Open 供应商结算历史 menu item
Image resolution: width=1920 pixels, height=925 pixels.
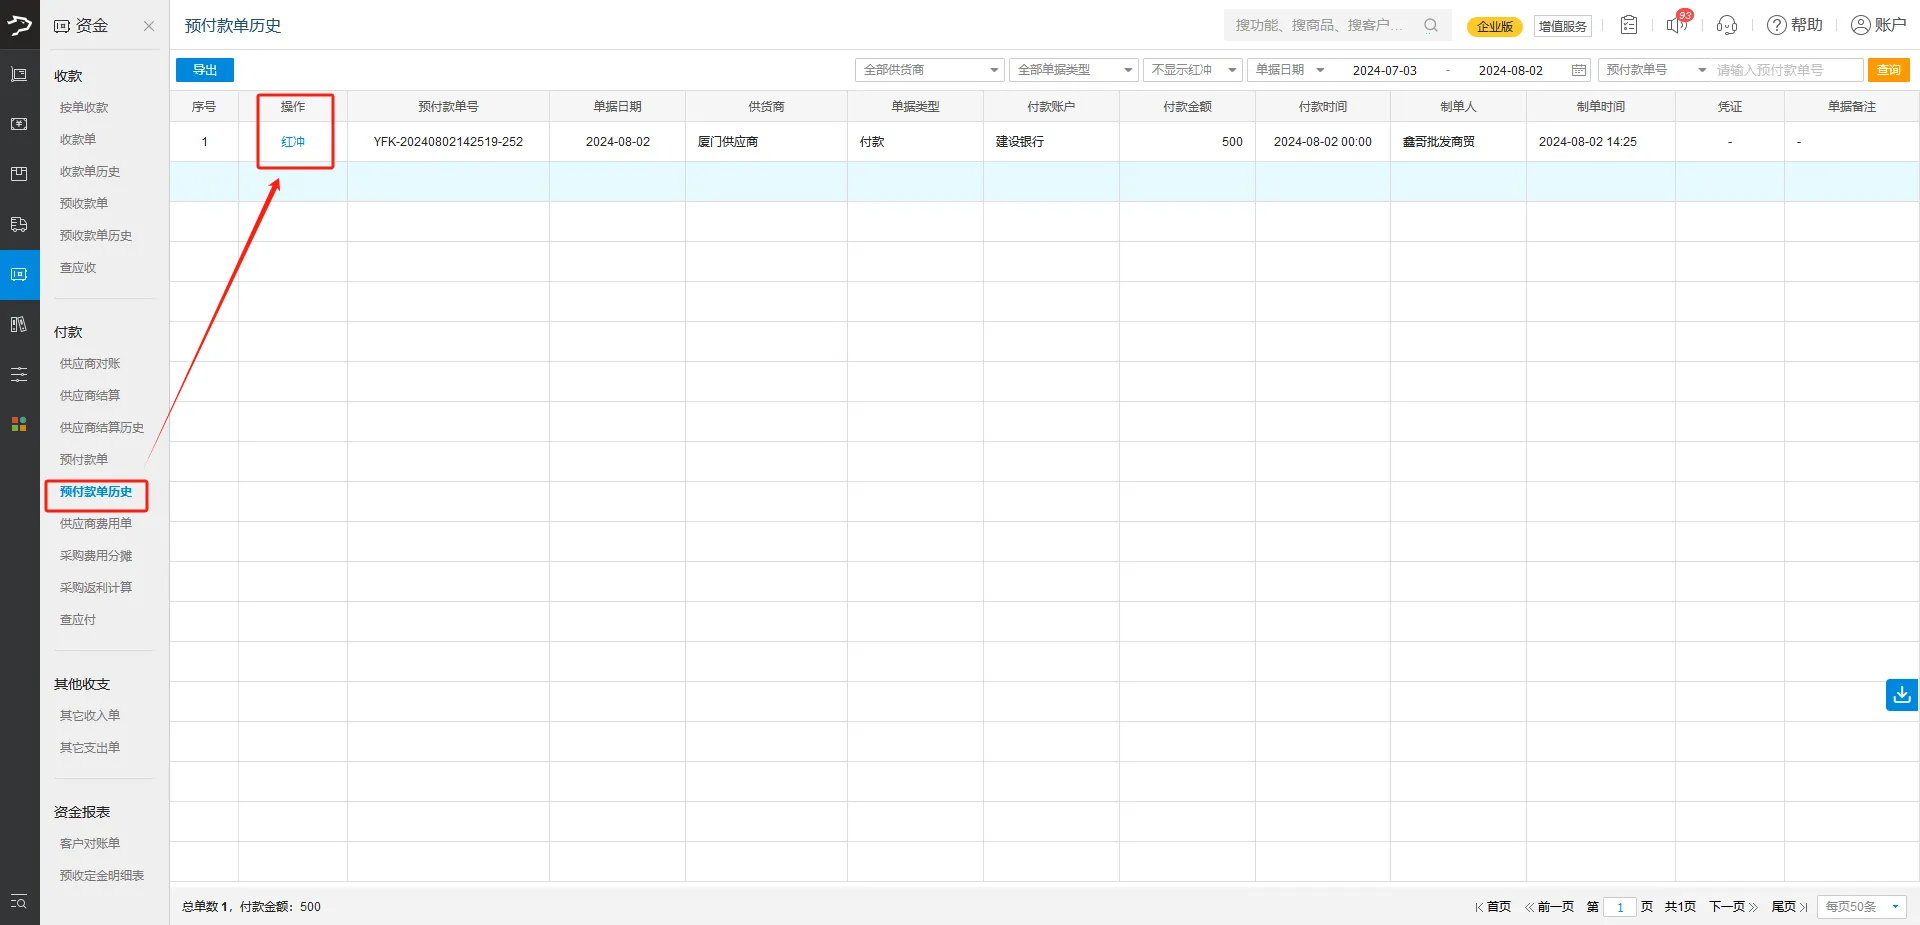point(101,428)
